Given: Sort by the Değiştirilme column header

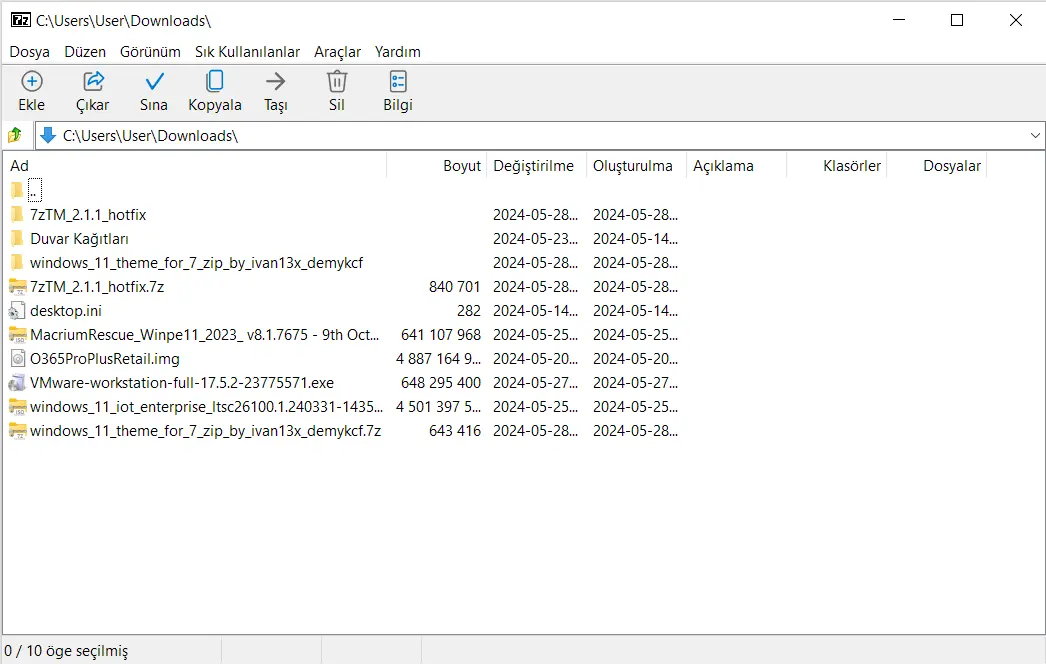Looking at the screenshot, I should click(x=536, y=165).
